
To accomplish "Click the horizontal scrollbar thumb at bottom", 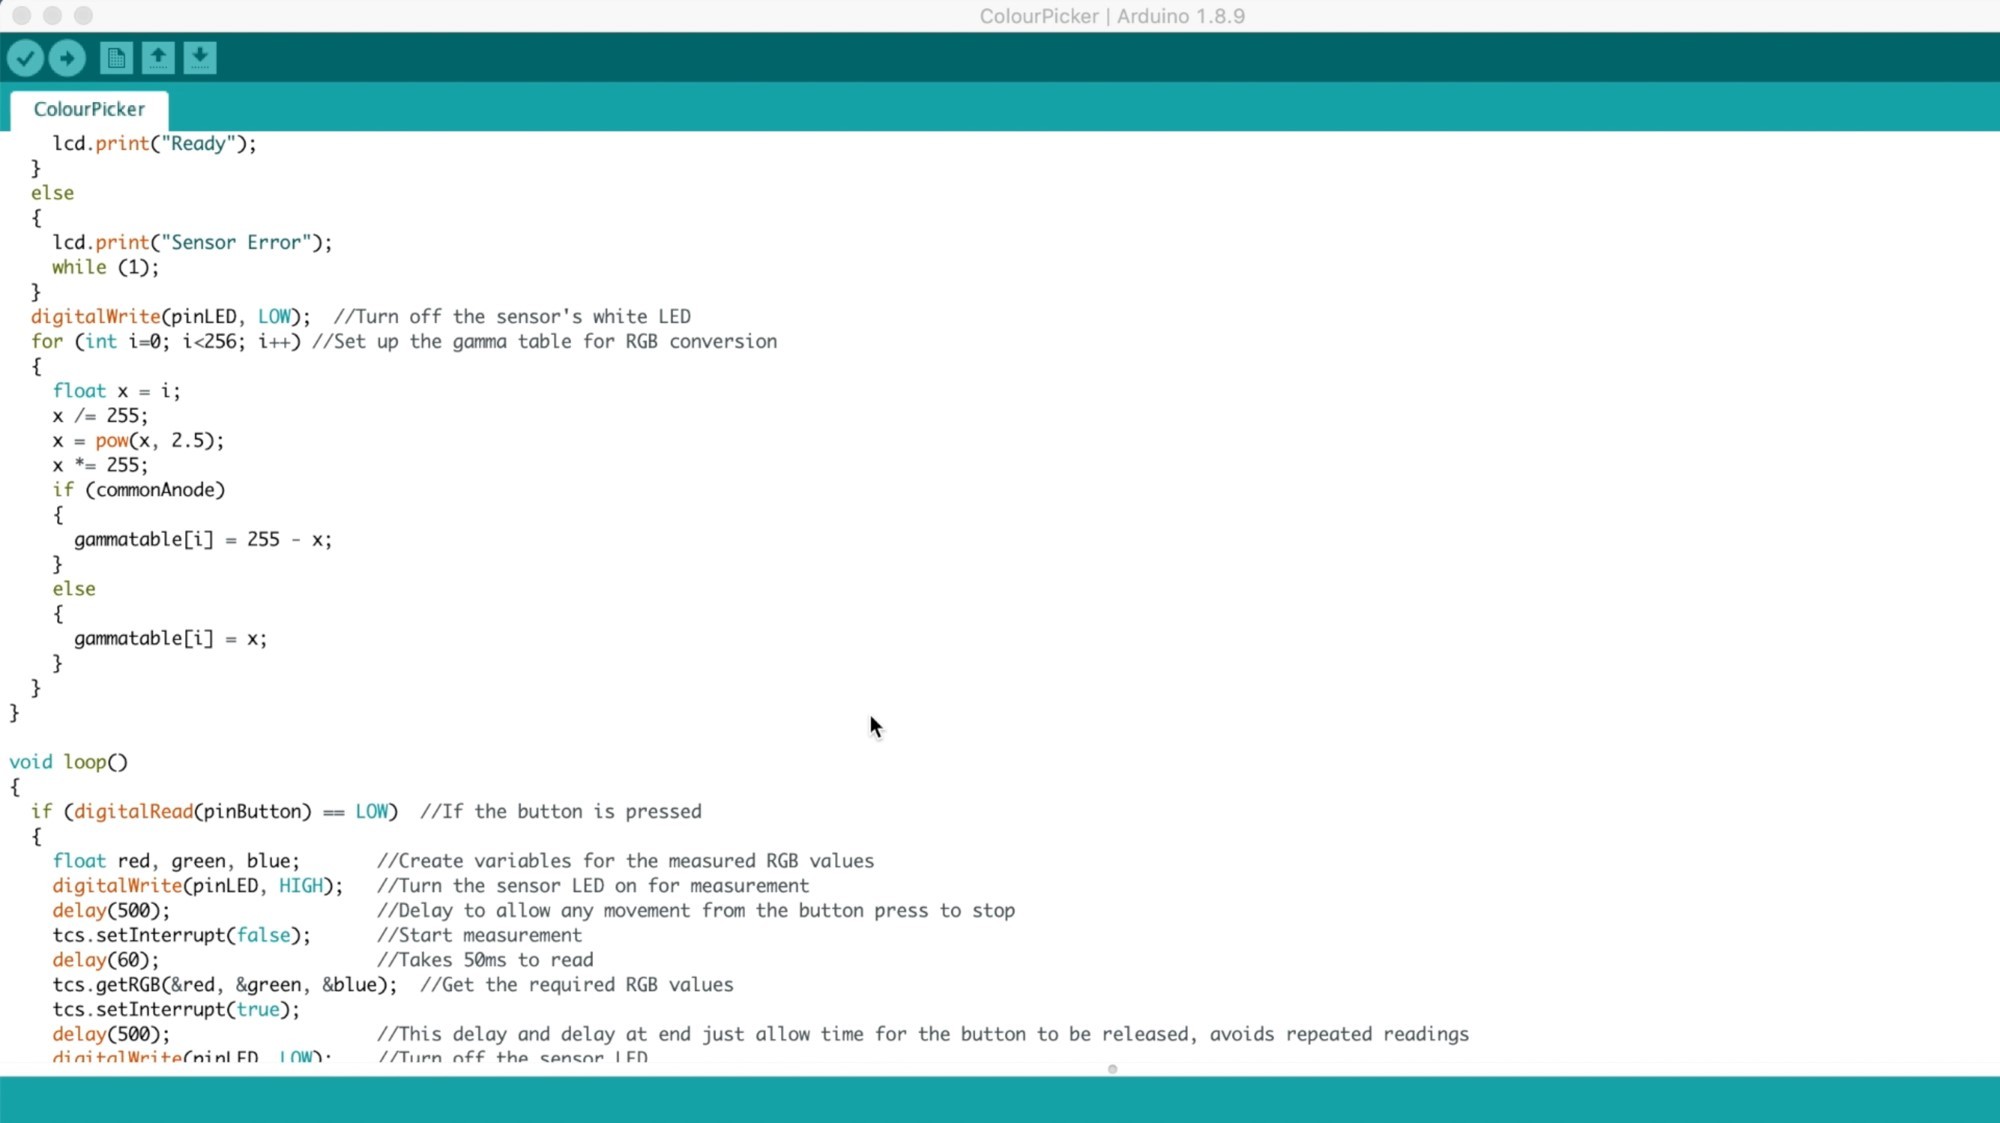I will coord(1112,1068).
